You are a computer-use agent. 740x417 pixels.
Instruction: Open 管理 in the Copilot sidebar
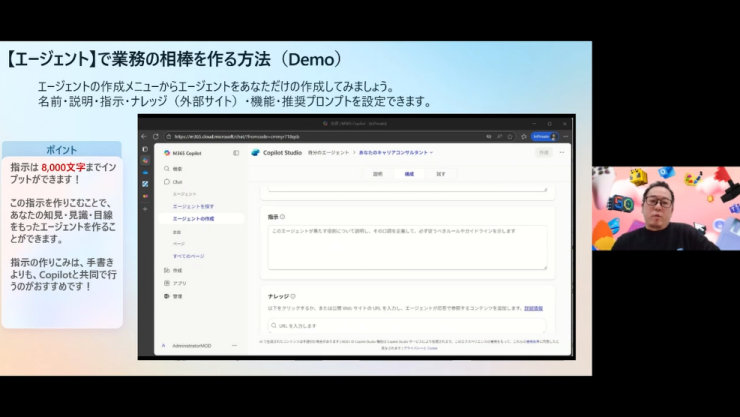pyautogui.click(x=173, y=296)
